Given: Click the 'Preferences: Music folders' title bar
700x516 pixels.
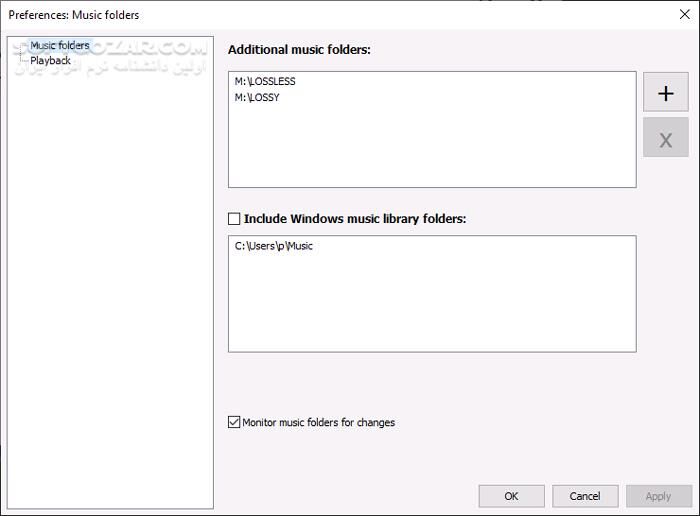Looking at the screenshot, I should [300, 14].
